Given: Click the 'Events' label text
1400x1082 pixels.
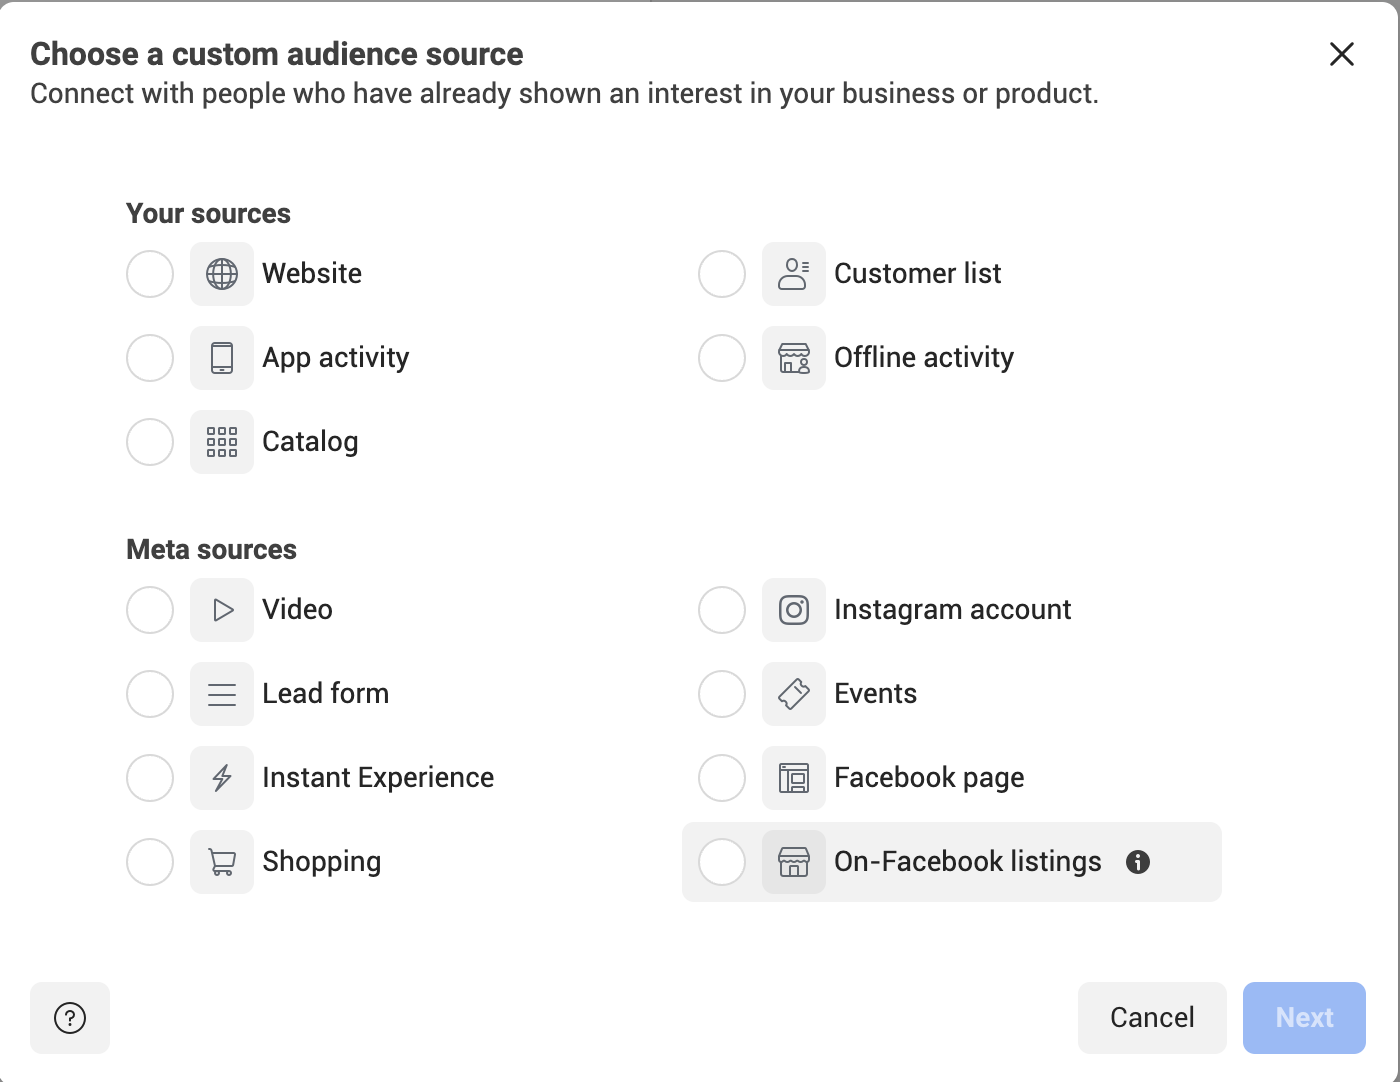Looking at the screenshot, I should coord(876,694).
